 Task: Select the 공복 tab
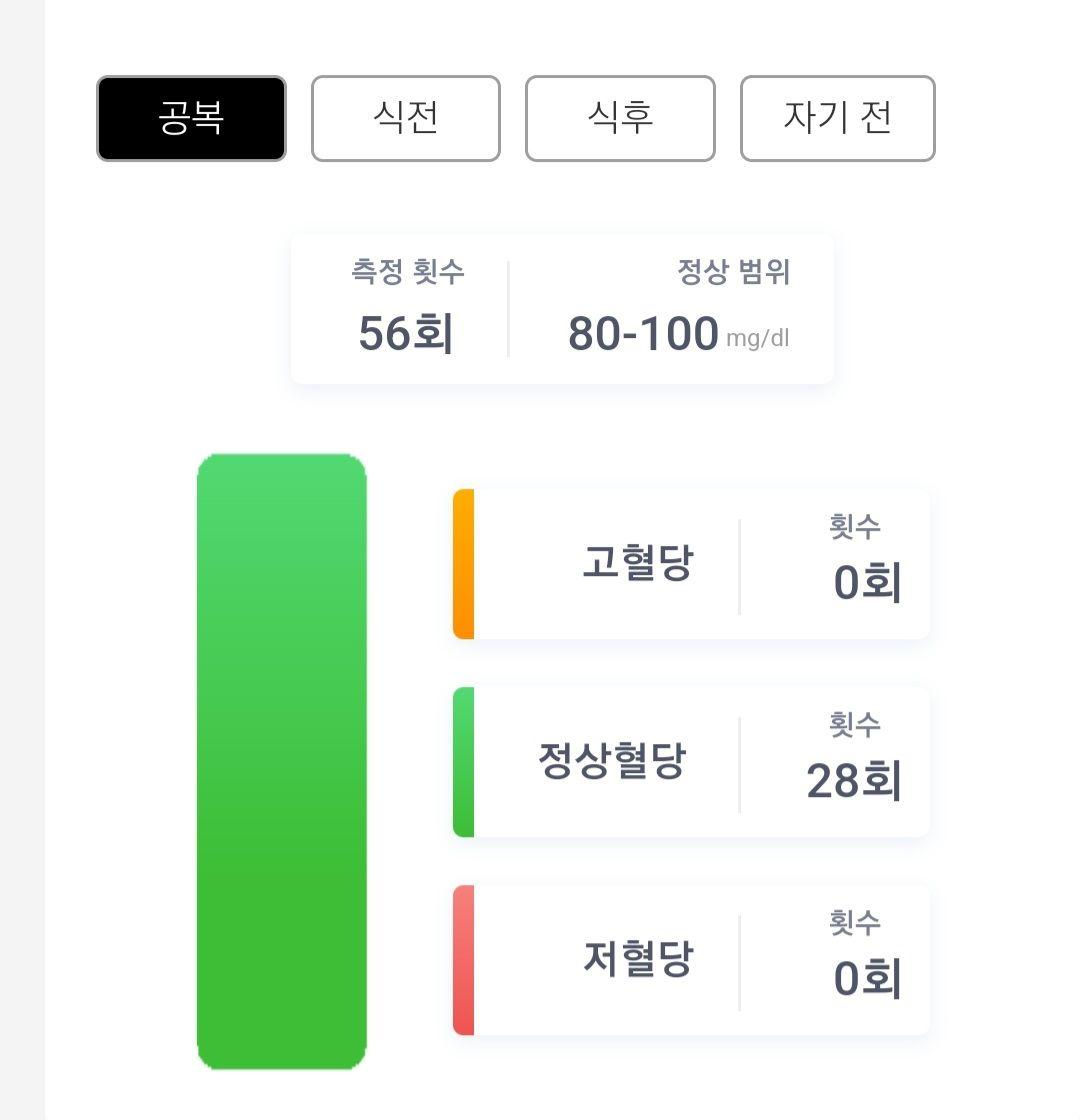191,119
